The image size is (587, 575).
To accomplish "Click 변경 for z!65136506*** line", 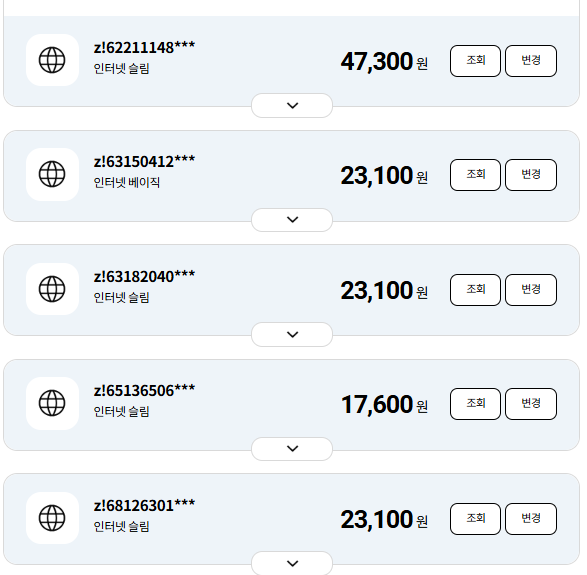I will tap(531, 404).
